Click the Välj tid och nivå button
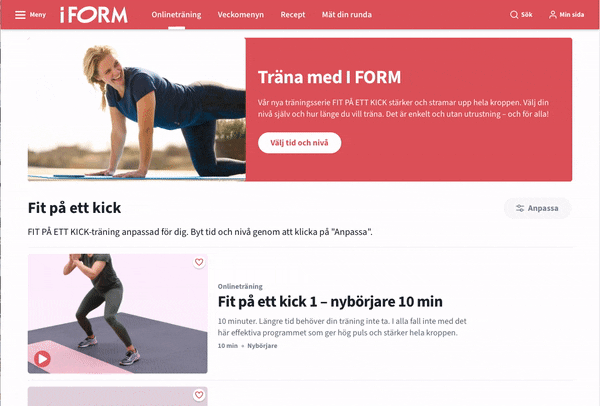 (300, 143)
